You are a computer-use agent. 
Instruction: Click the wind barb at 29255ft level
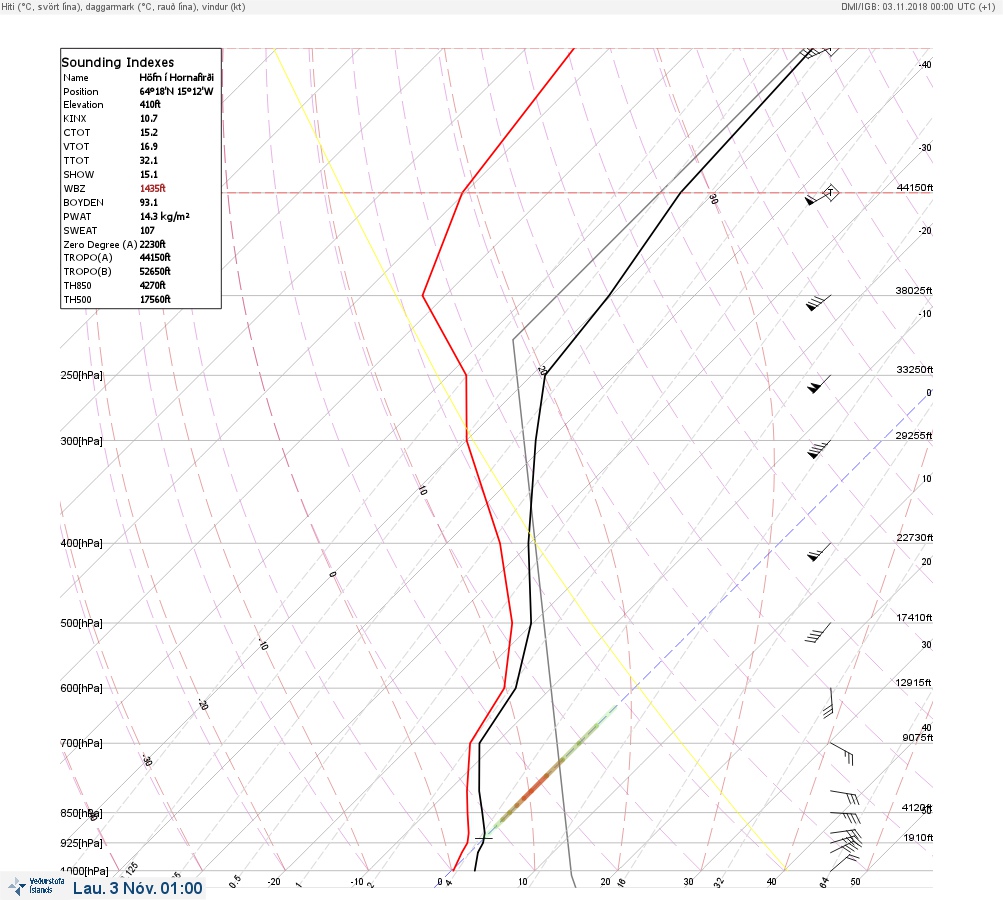point(818,450)
